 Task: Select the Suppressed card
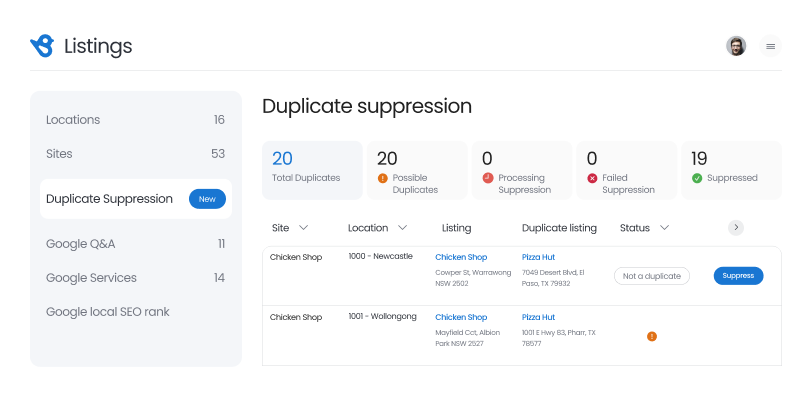click(x=731, y=170)
